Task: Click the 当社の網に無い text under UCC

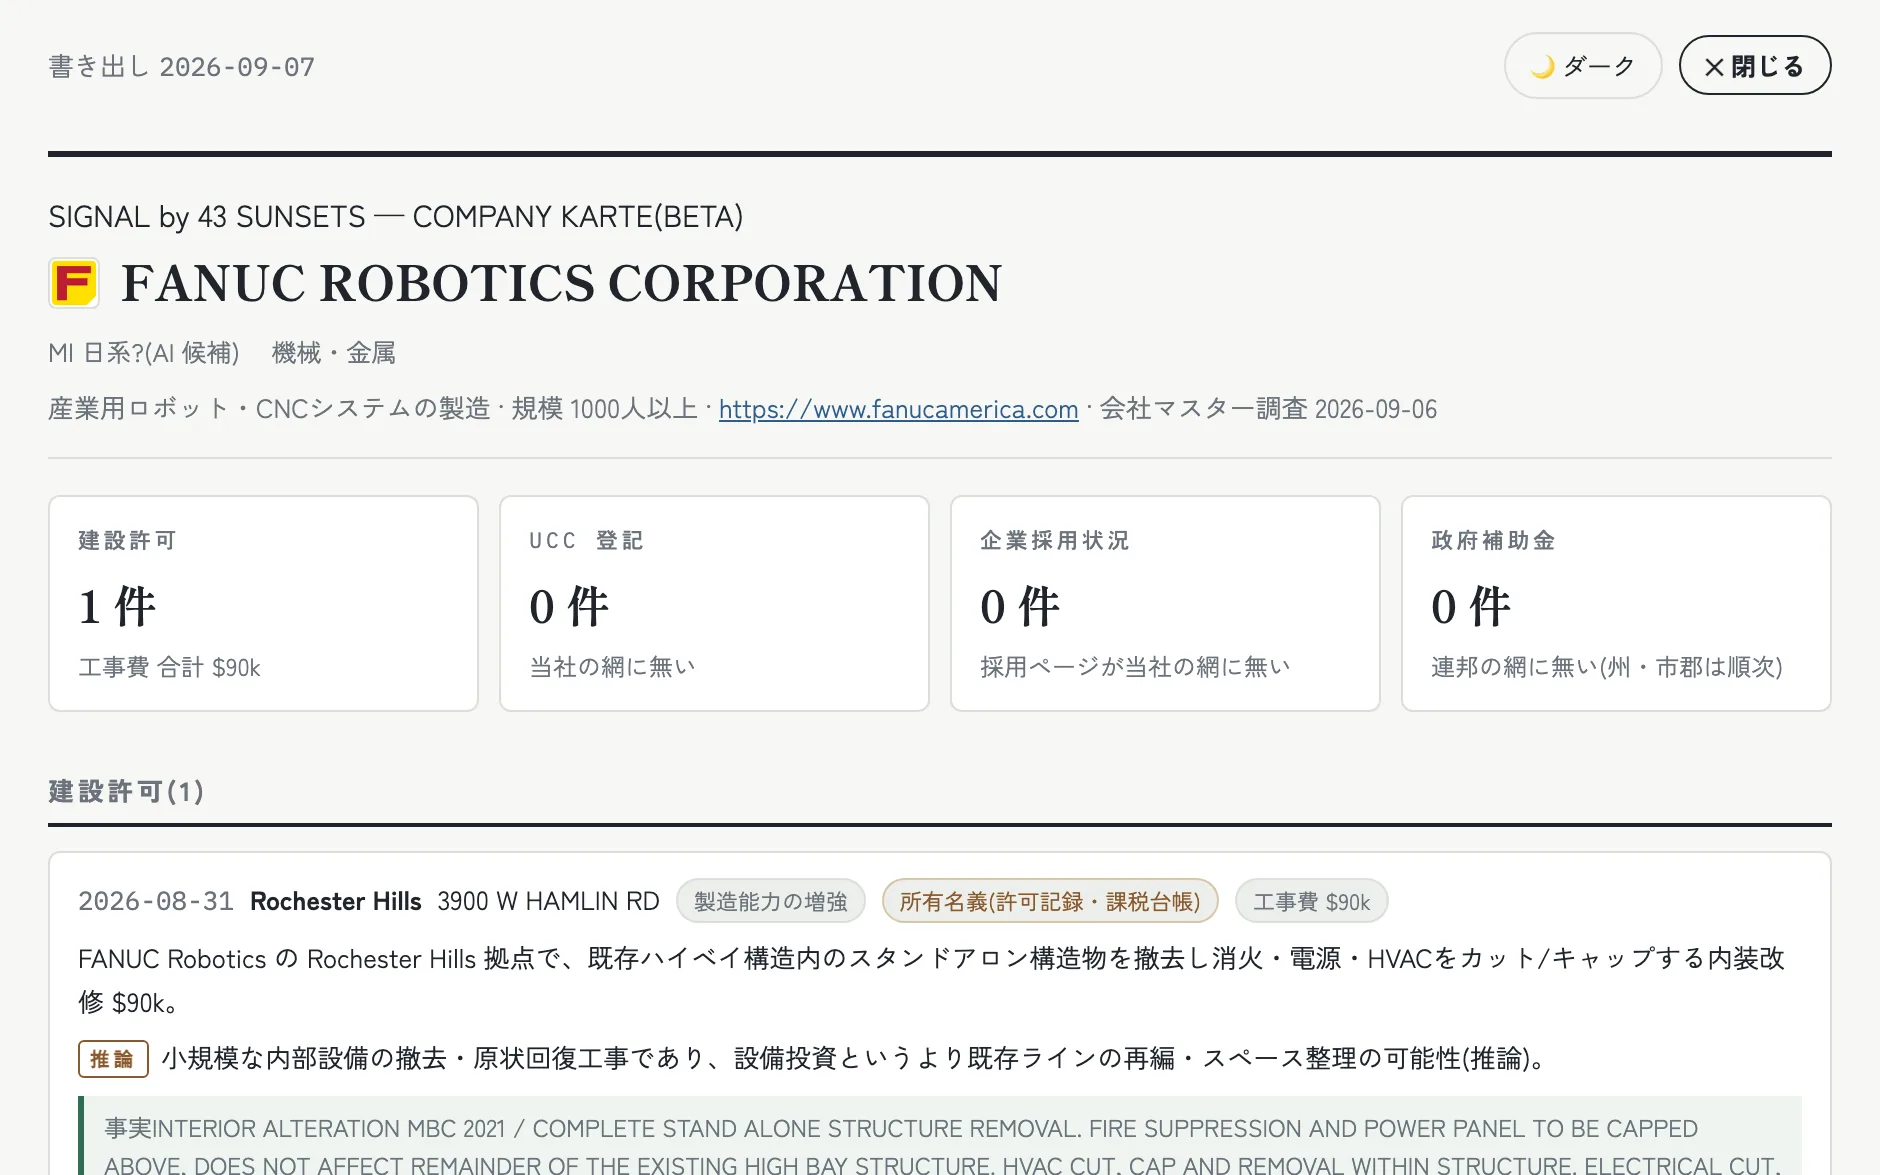Action: (612, 667)
